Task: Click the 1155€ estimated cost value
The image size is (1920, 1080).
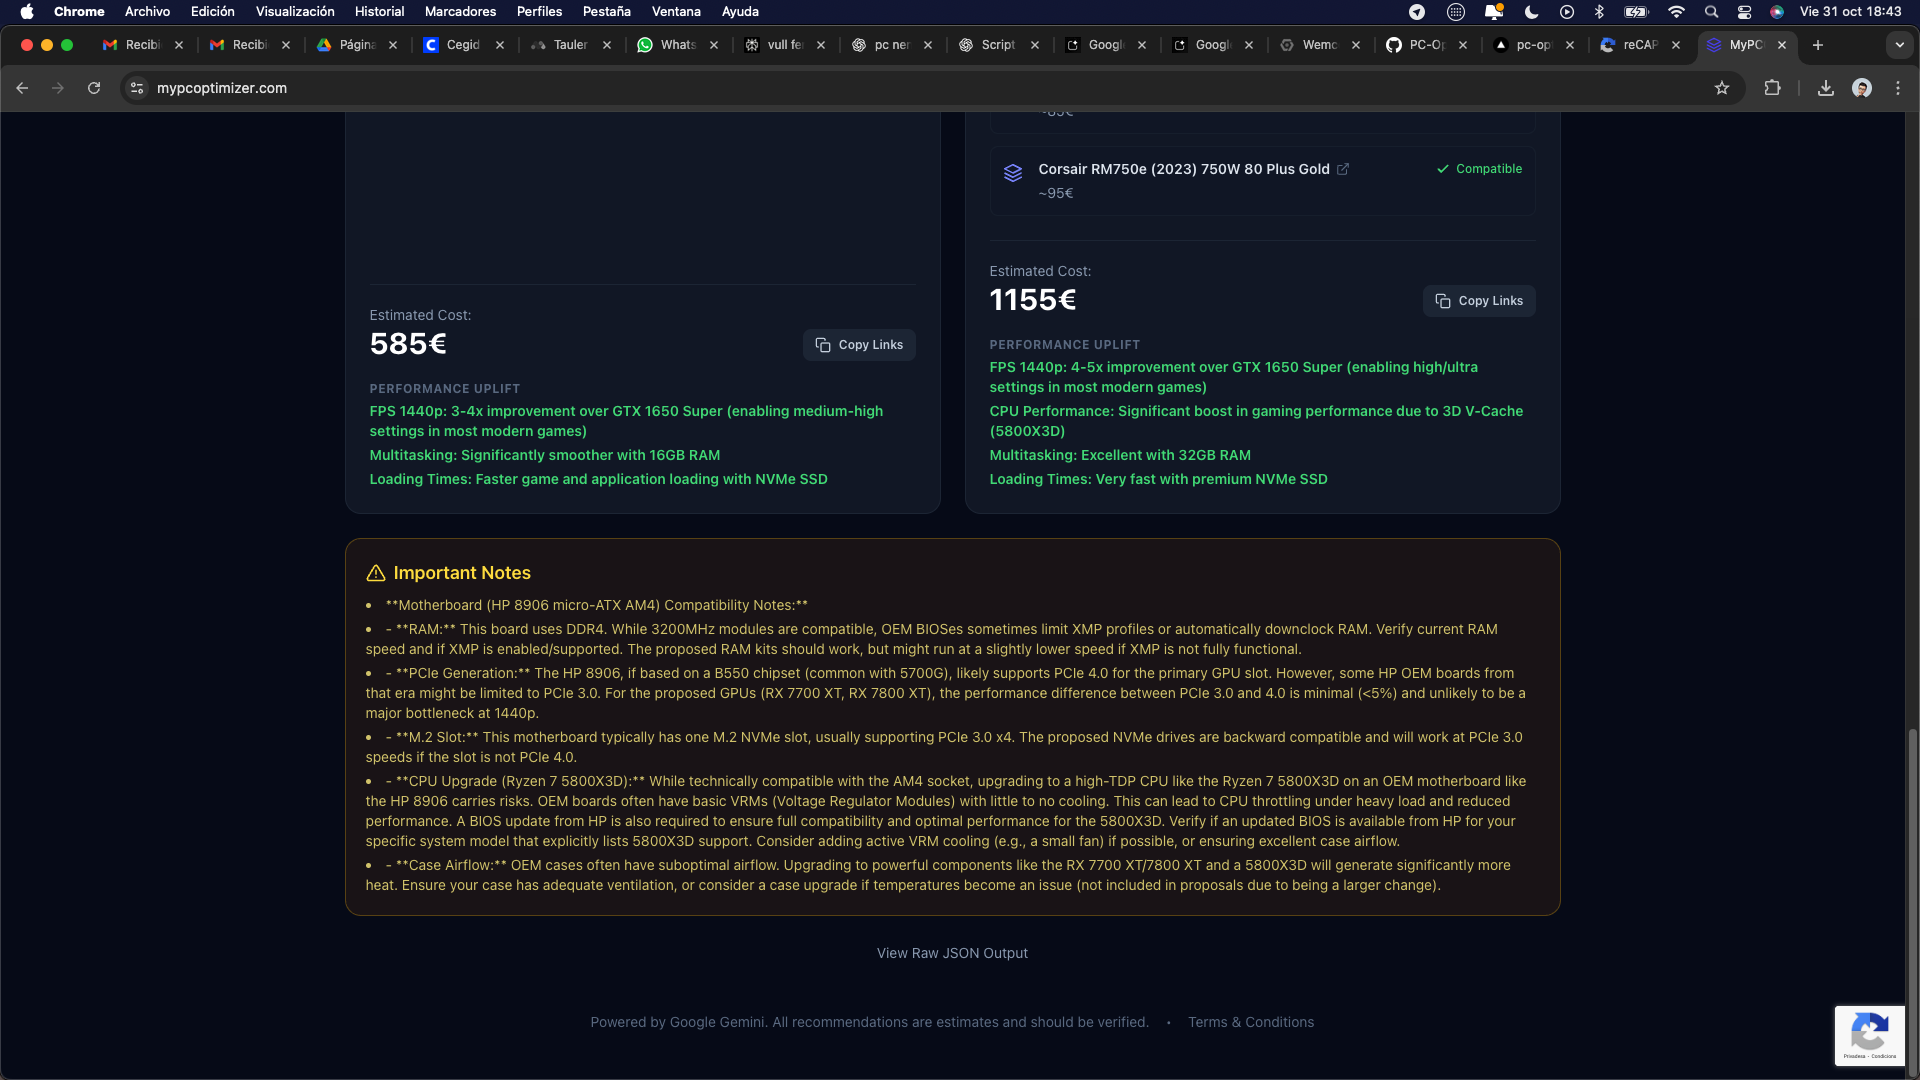Action: (x=1033, y=300)
